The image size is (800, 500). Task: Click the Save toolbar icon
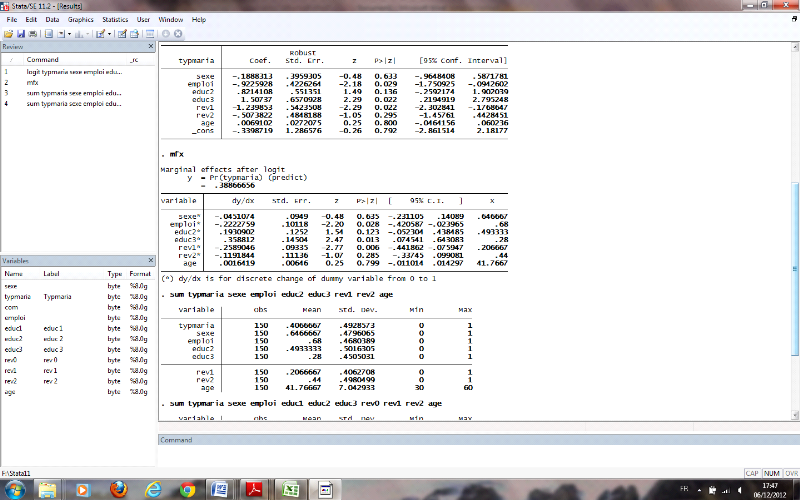pos(19,33)
